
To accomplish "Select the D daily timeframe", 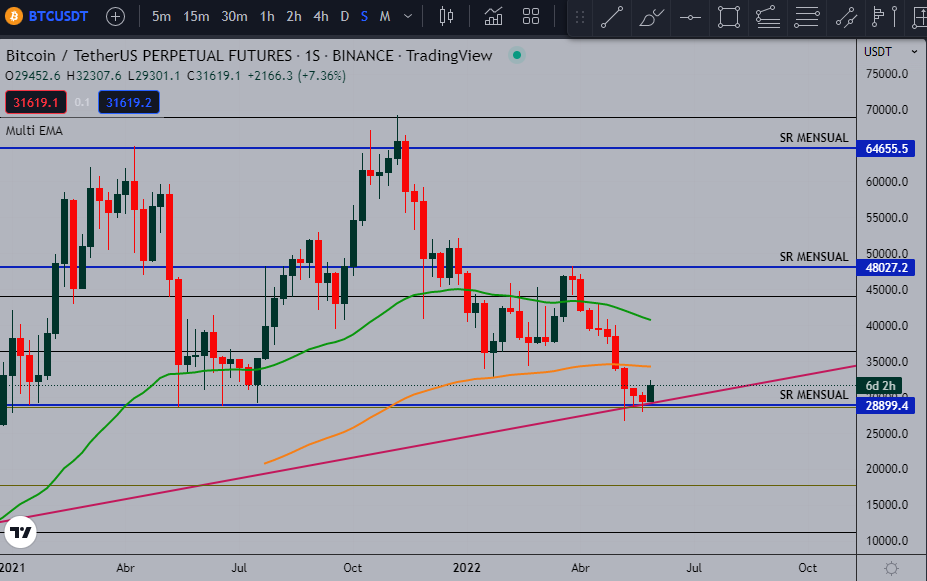I will point(345,17).
